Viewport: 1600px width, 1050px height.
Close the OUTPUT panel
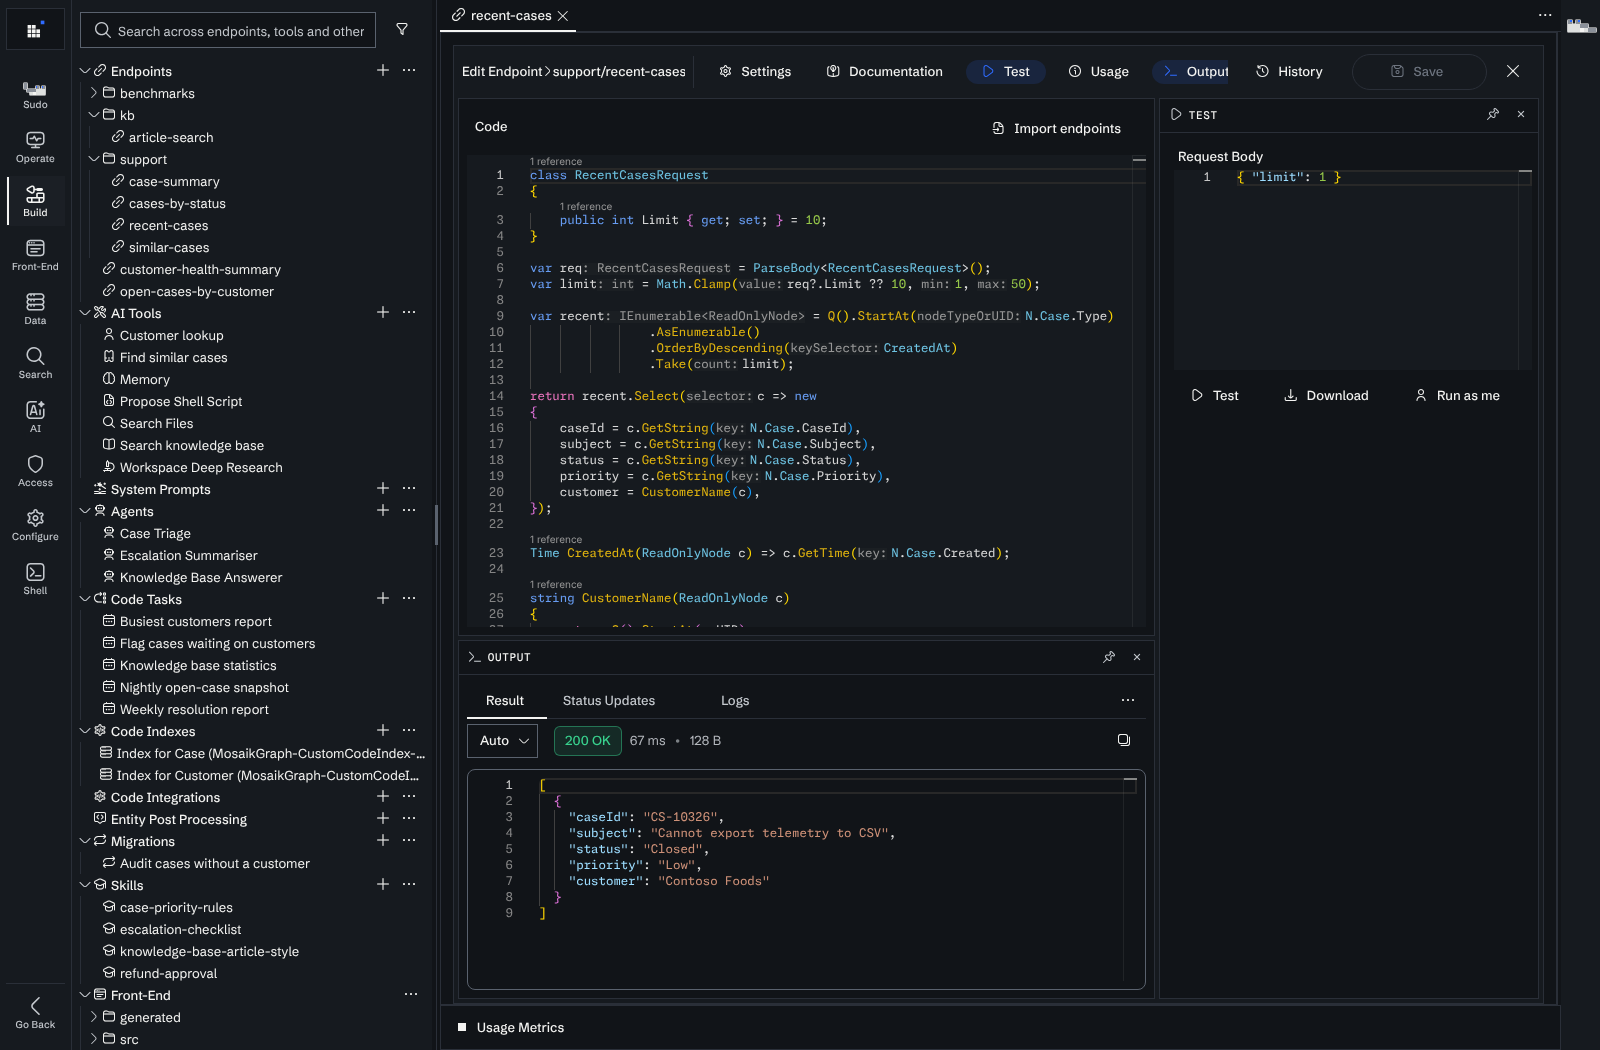(x=1137, y=657)
